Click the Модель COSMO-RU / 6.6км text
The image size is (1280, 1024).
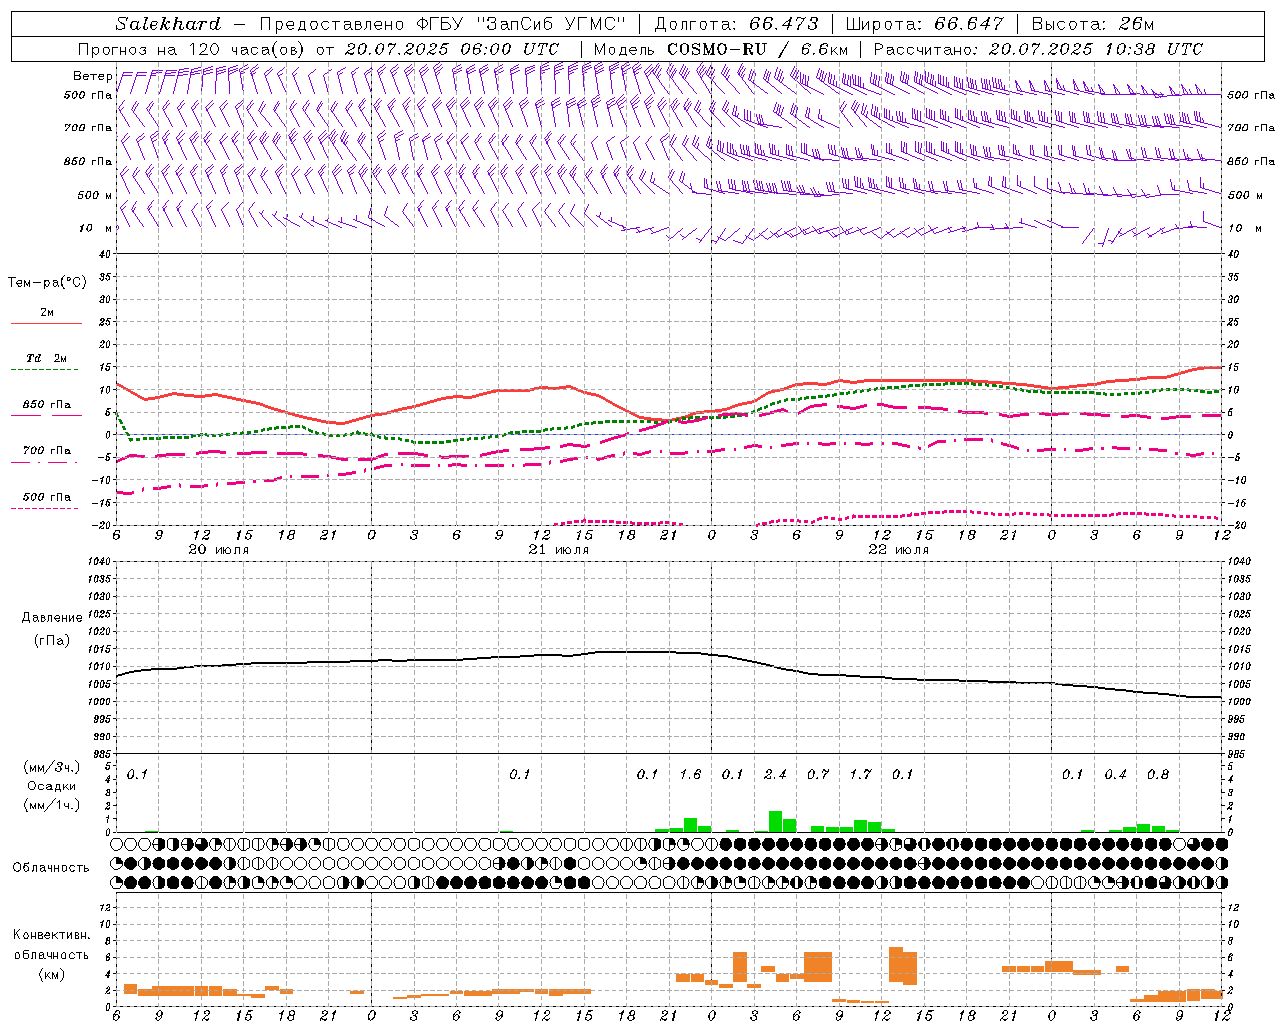click(x=721, y=49)
